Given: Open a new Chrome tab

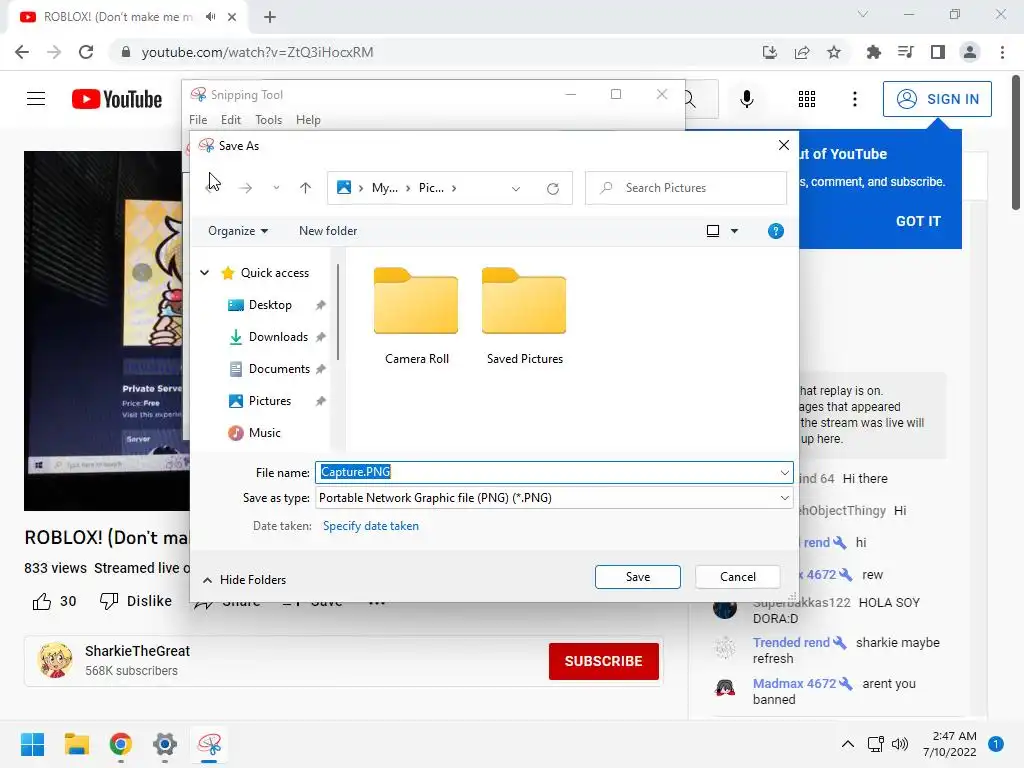Looking at the screenshot, I should tap(270, 17).
